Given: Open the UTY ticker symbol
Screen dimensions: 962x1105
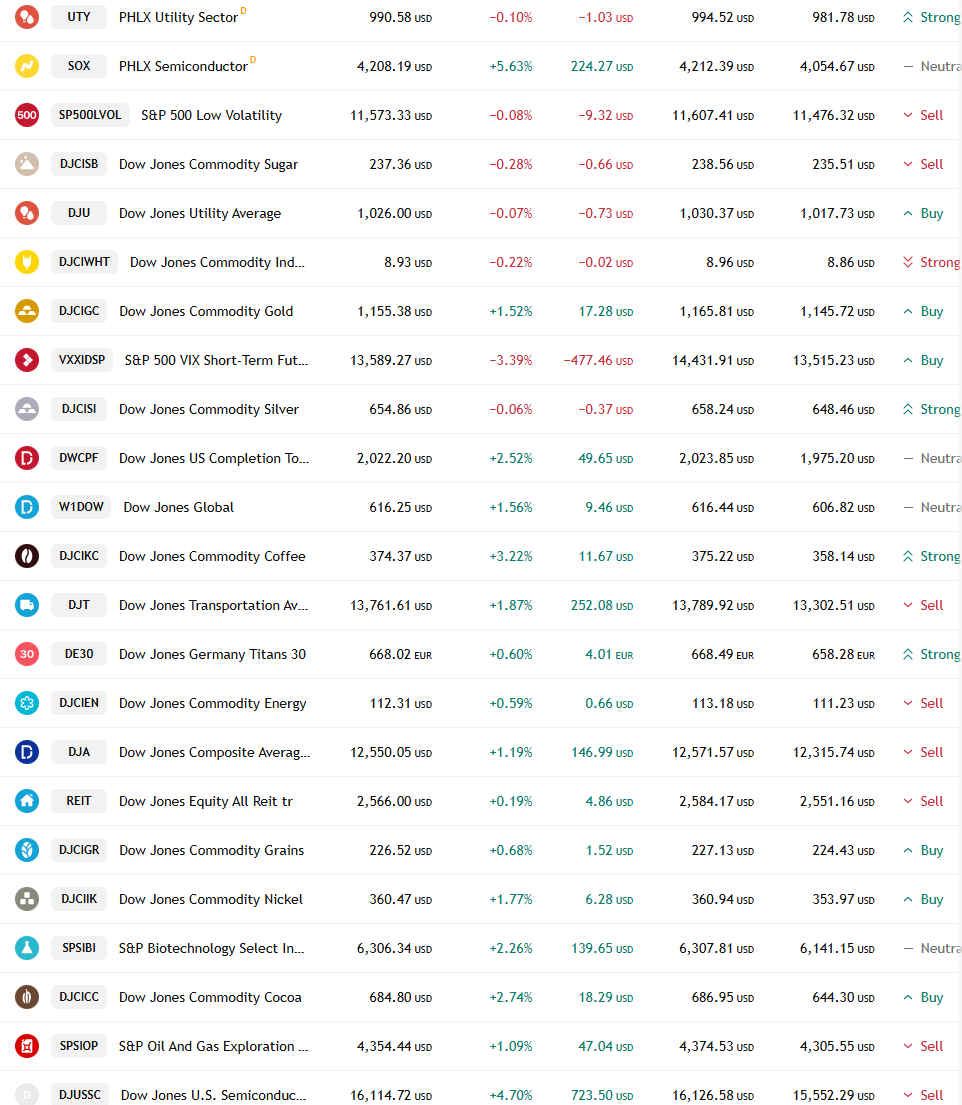Looking at the screenshot, I should pyautogui.click(x=79, y=17).
